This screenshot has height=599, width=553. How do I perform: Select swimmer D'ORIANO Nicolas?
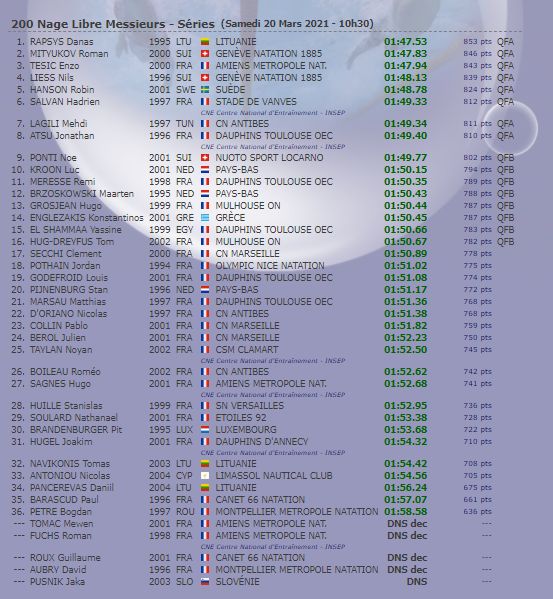click(68, 314)
